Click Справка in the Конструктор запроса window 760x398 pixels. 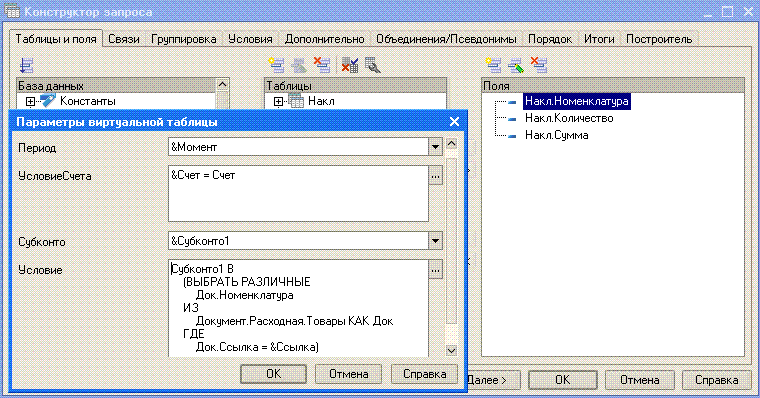click(x=716, y=380)
